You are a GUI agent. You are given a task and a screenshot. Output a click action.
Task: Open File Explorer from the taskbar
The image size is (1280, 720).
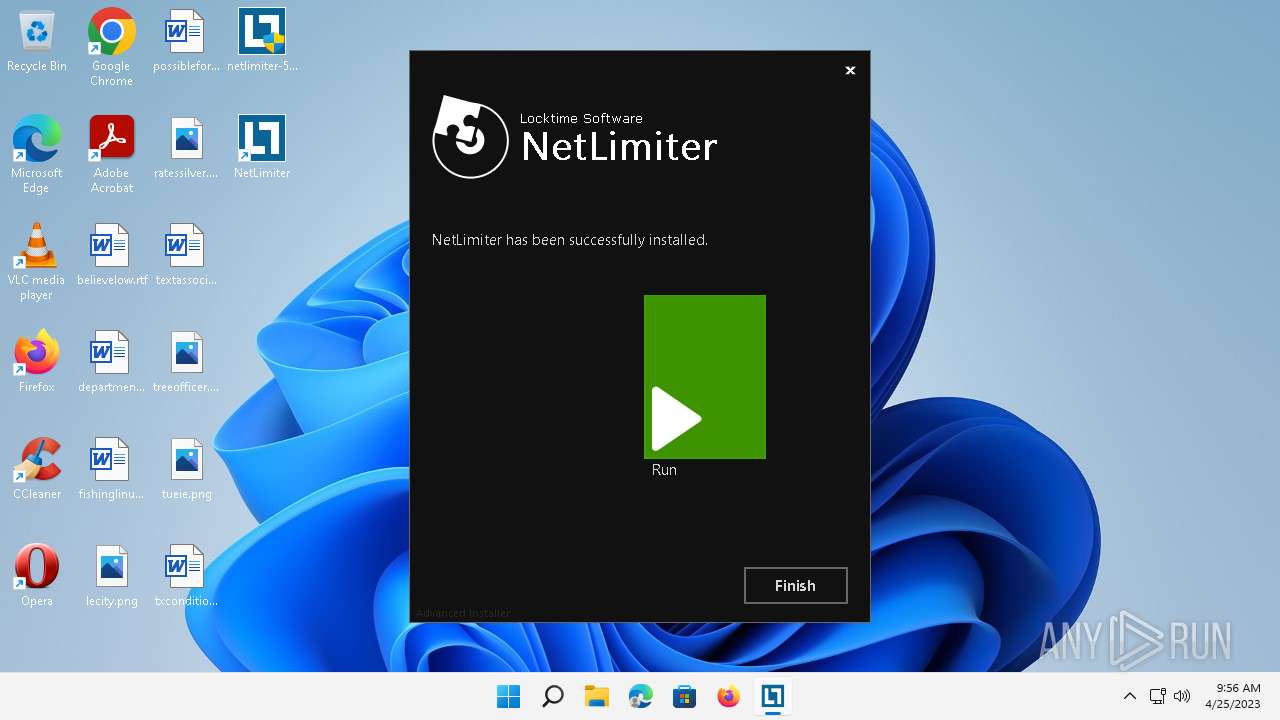click(x=596, y=696)
